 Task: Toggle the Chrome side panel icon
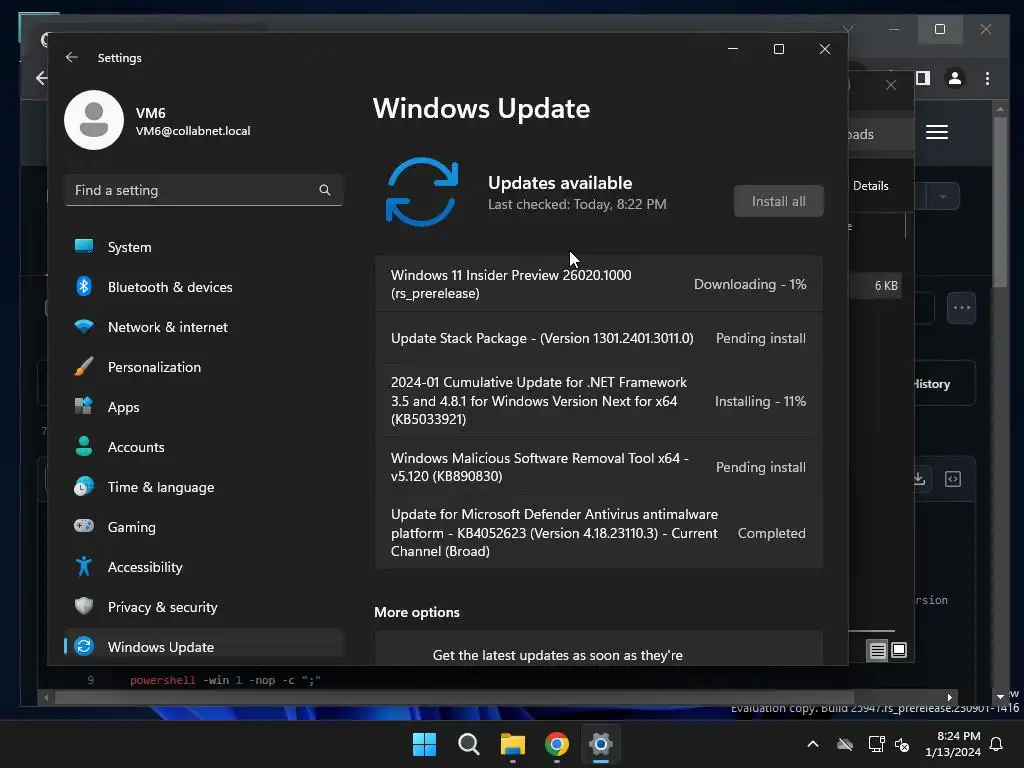[923, 78]
